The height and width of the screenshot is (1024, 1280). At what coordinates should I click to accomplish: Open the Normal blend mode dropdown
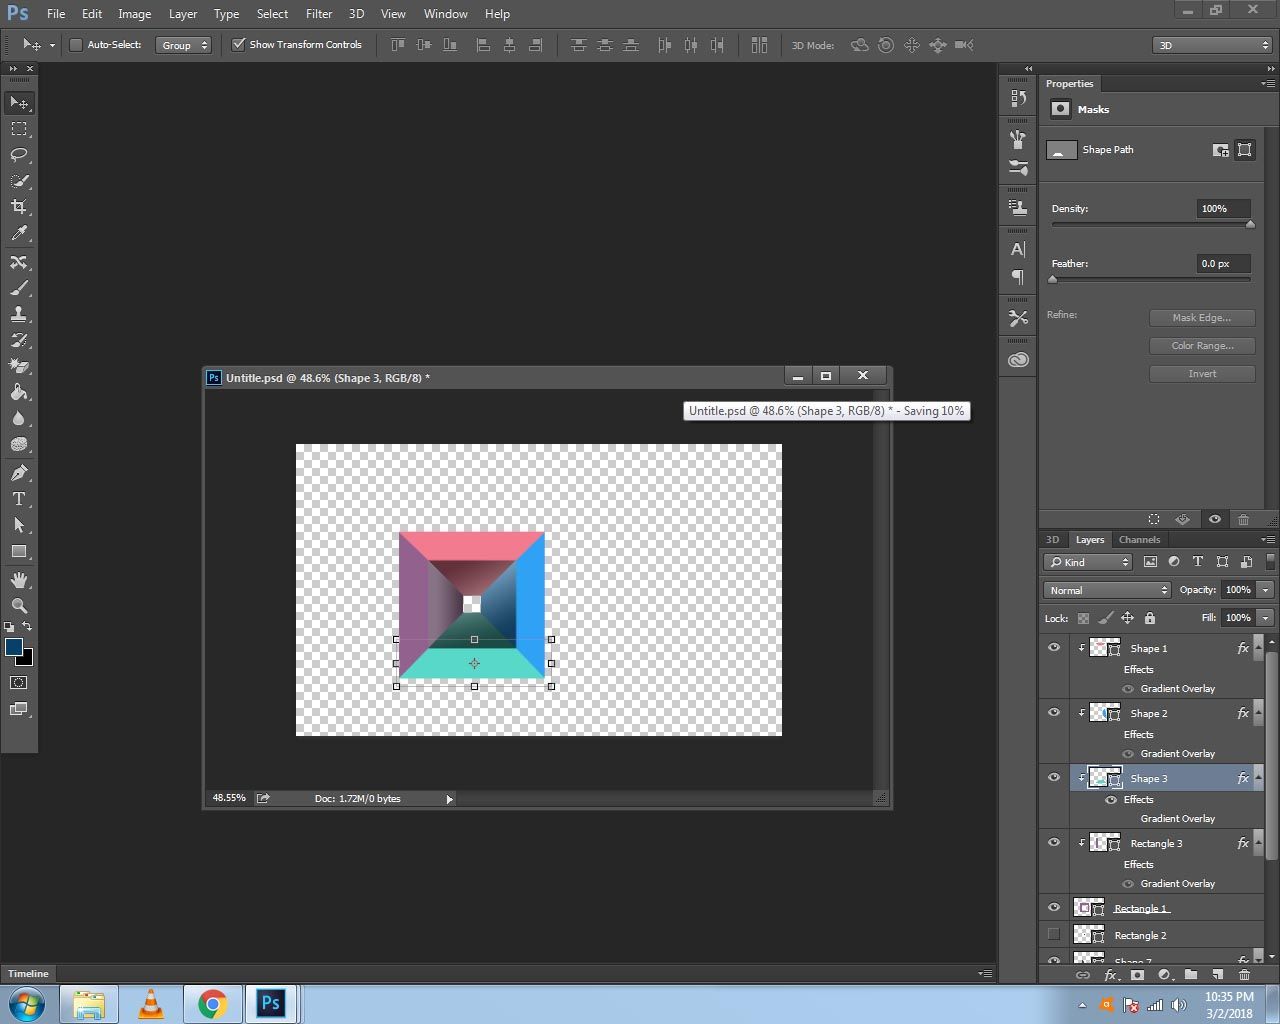point(1106,590)
